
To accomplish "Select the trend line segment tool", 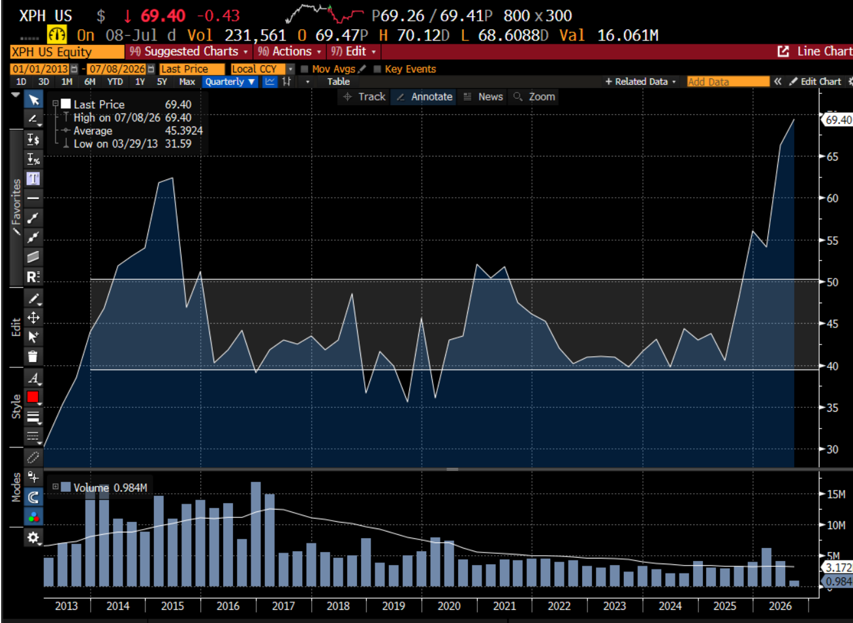I will click(x=33, y=218).
